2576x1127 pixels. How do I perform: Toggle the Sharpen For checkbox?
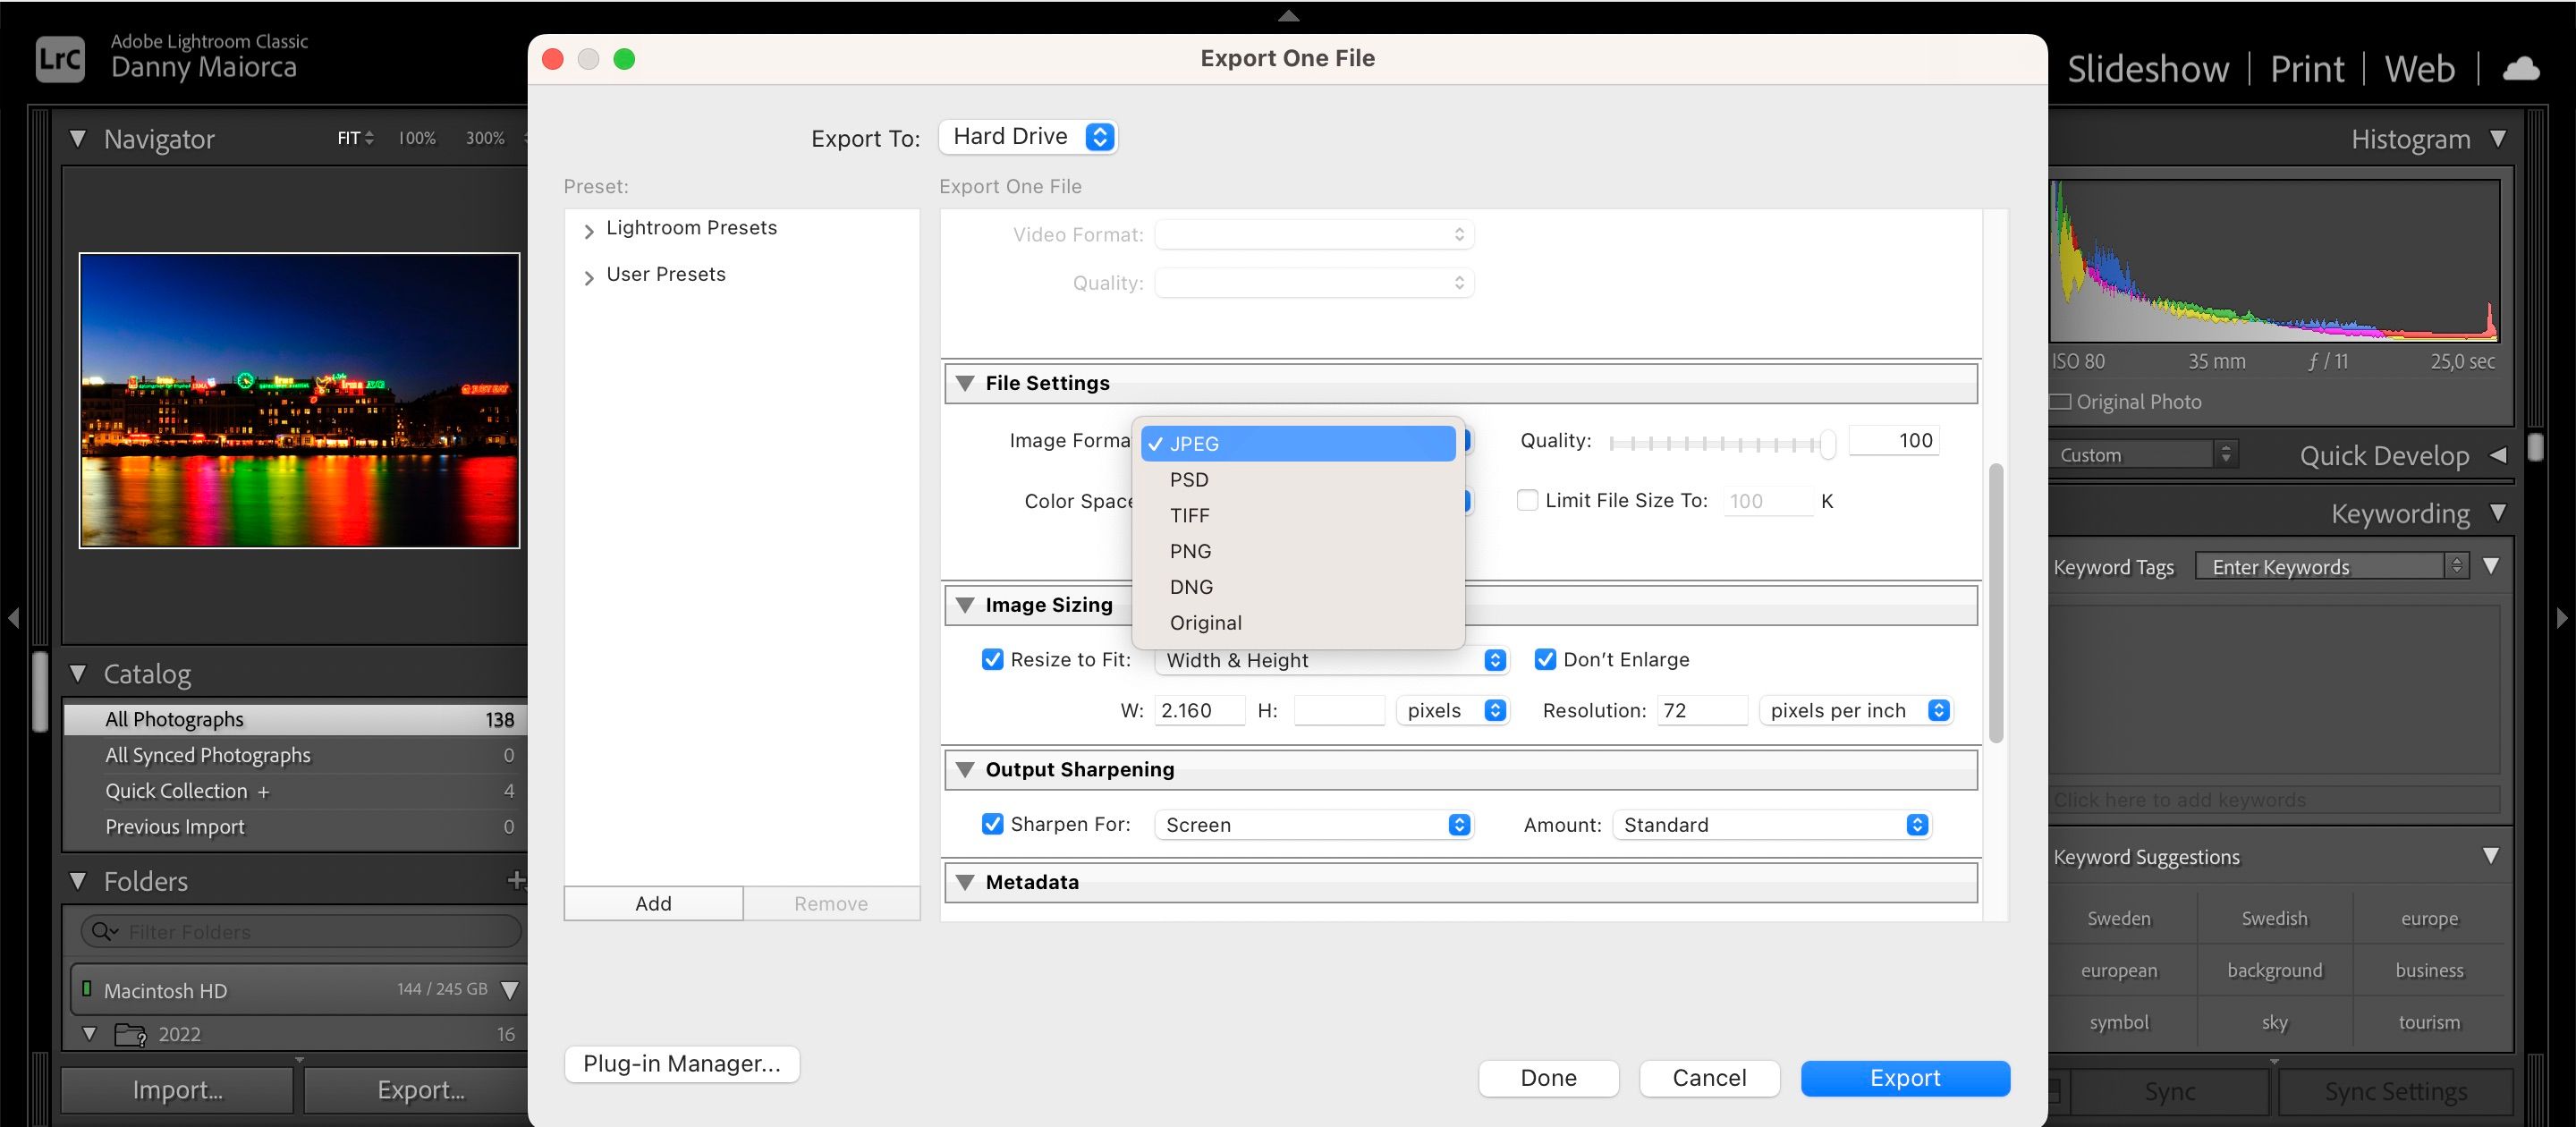(x=992, y=824)
